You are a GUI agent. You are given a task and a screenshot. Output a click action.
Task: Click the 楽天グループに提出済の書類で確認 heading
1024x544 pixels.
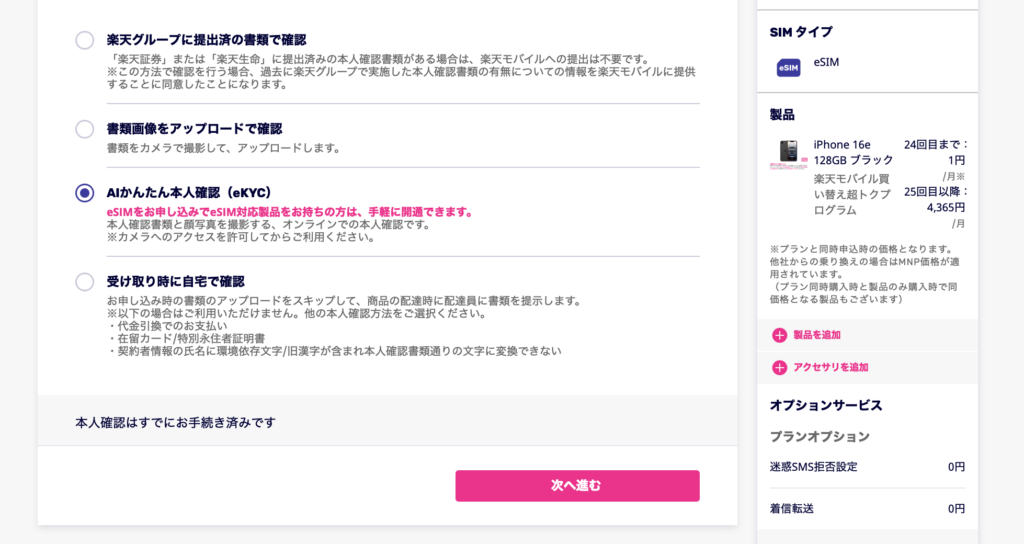click(x=206, y=40)
